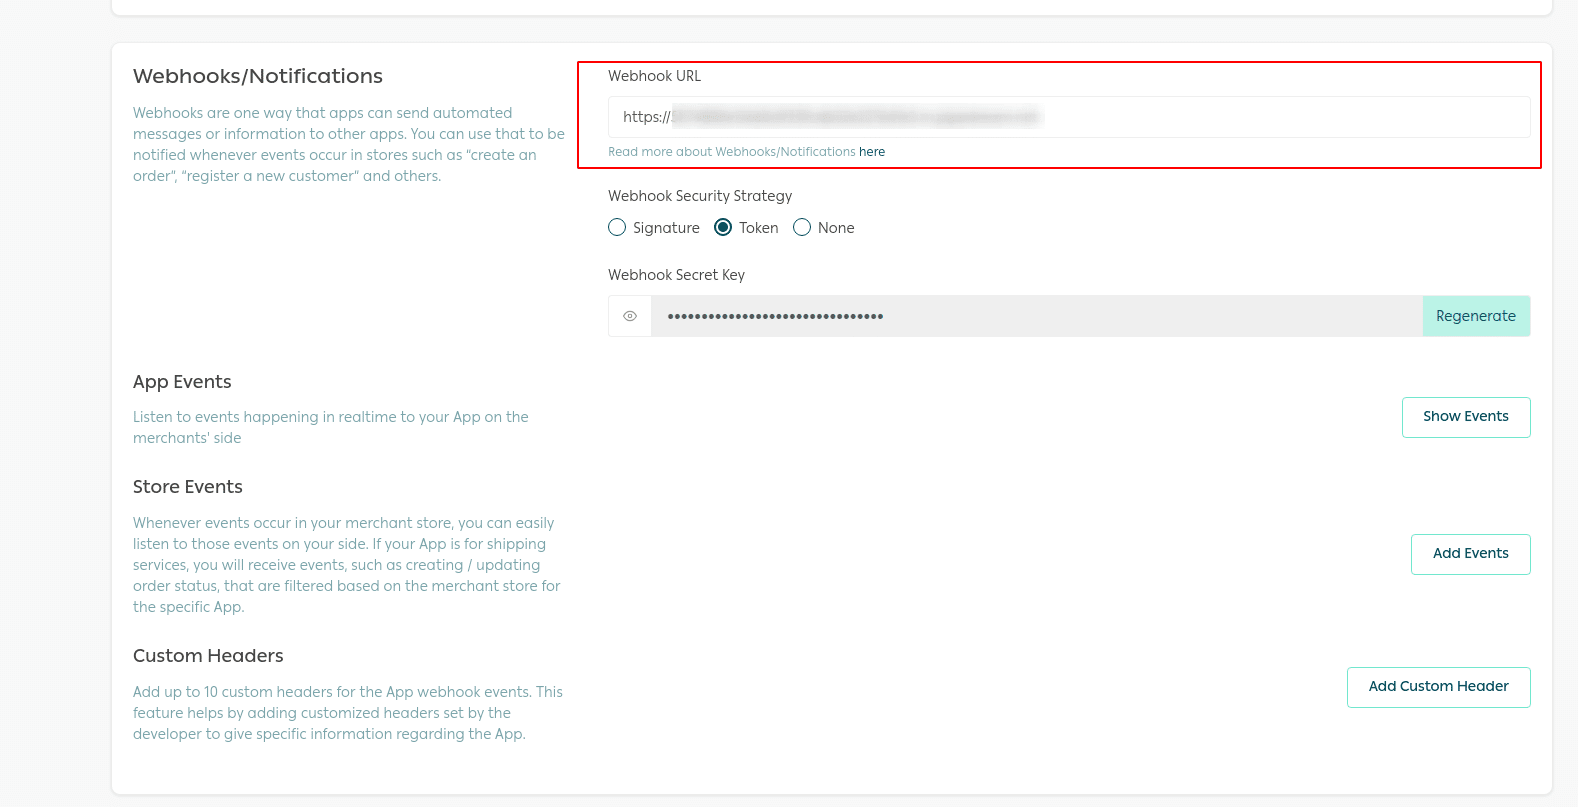Viewport: 1578px width, 807px height.
Task: Click the masked Webhook Secret Key field
Action: point(1036,316)
